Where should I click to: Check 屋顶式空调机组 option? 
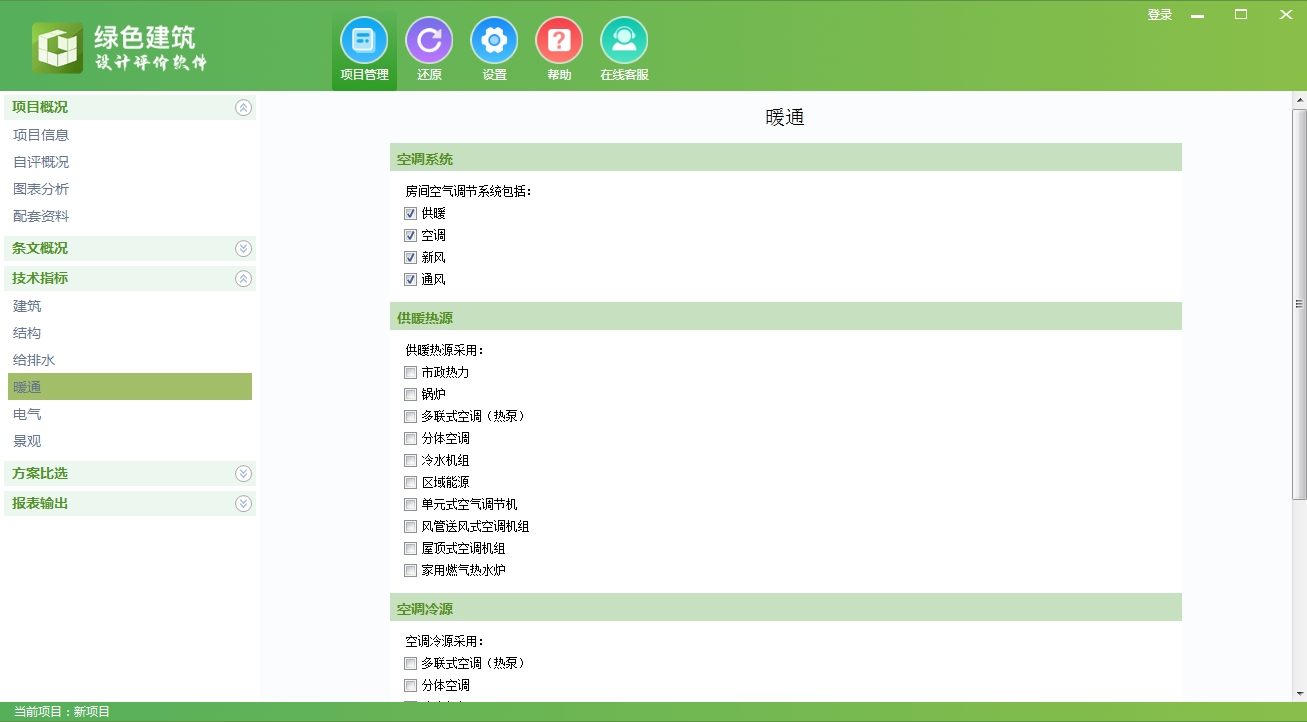[410, 548]
